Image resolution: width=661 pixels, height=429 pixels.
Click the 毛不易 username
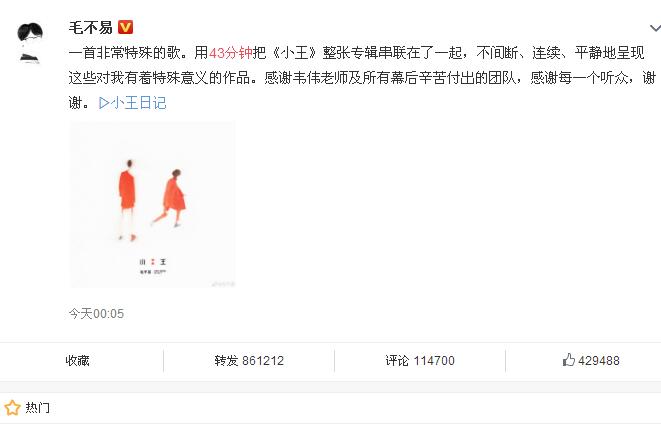click(x=91, y=28)
